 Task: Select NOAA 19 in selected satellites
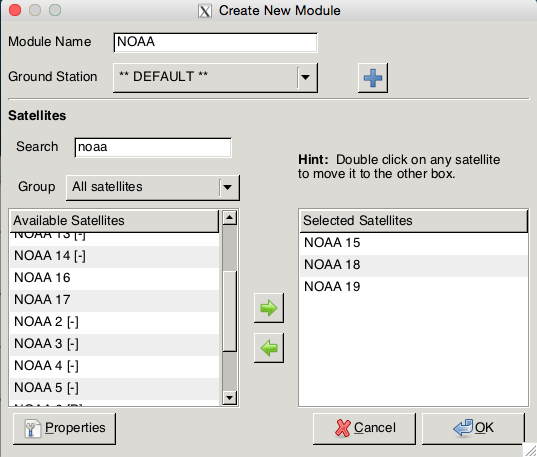pos(413,287)
